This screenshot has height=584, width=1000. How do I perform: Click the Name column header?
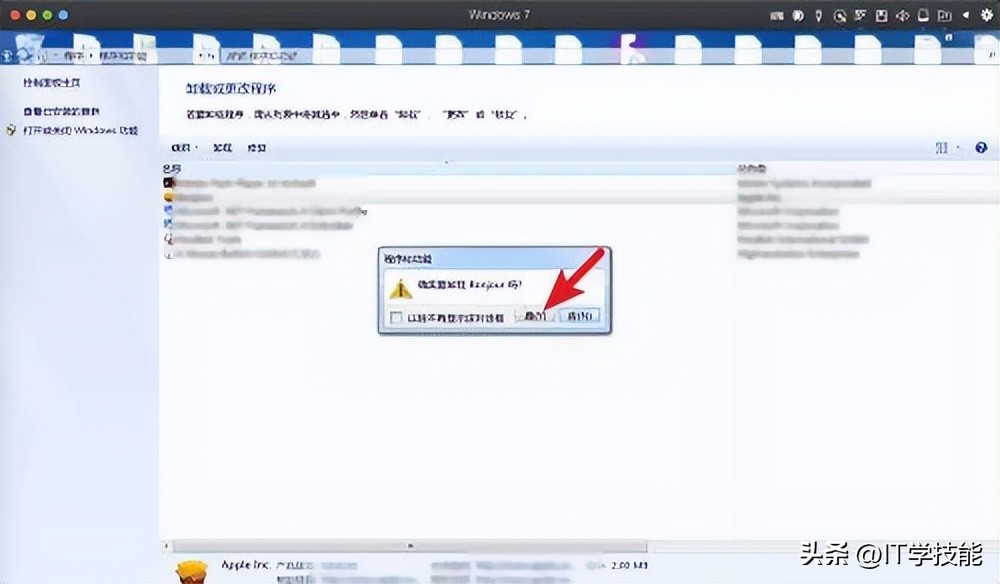click(173, 168)
